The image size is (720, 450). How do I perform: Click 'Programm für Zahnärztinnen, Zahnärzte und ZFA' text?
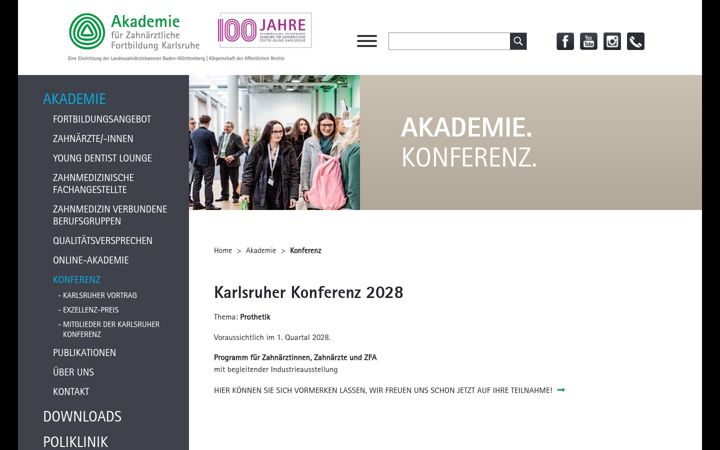(295, 357)
